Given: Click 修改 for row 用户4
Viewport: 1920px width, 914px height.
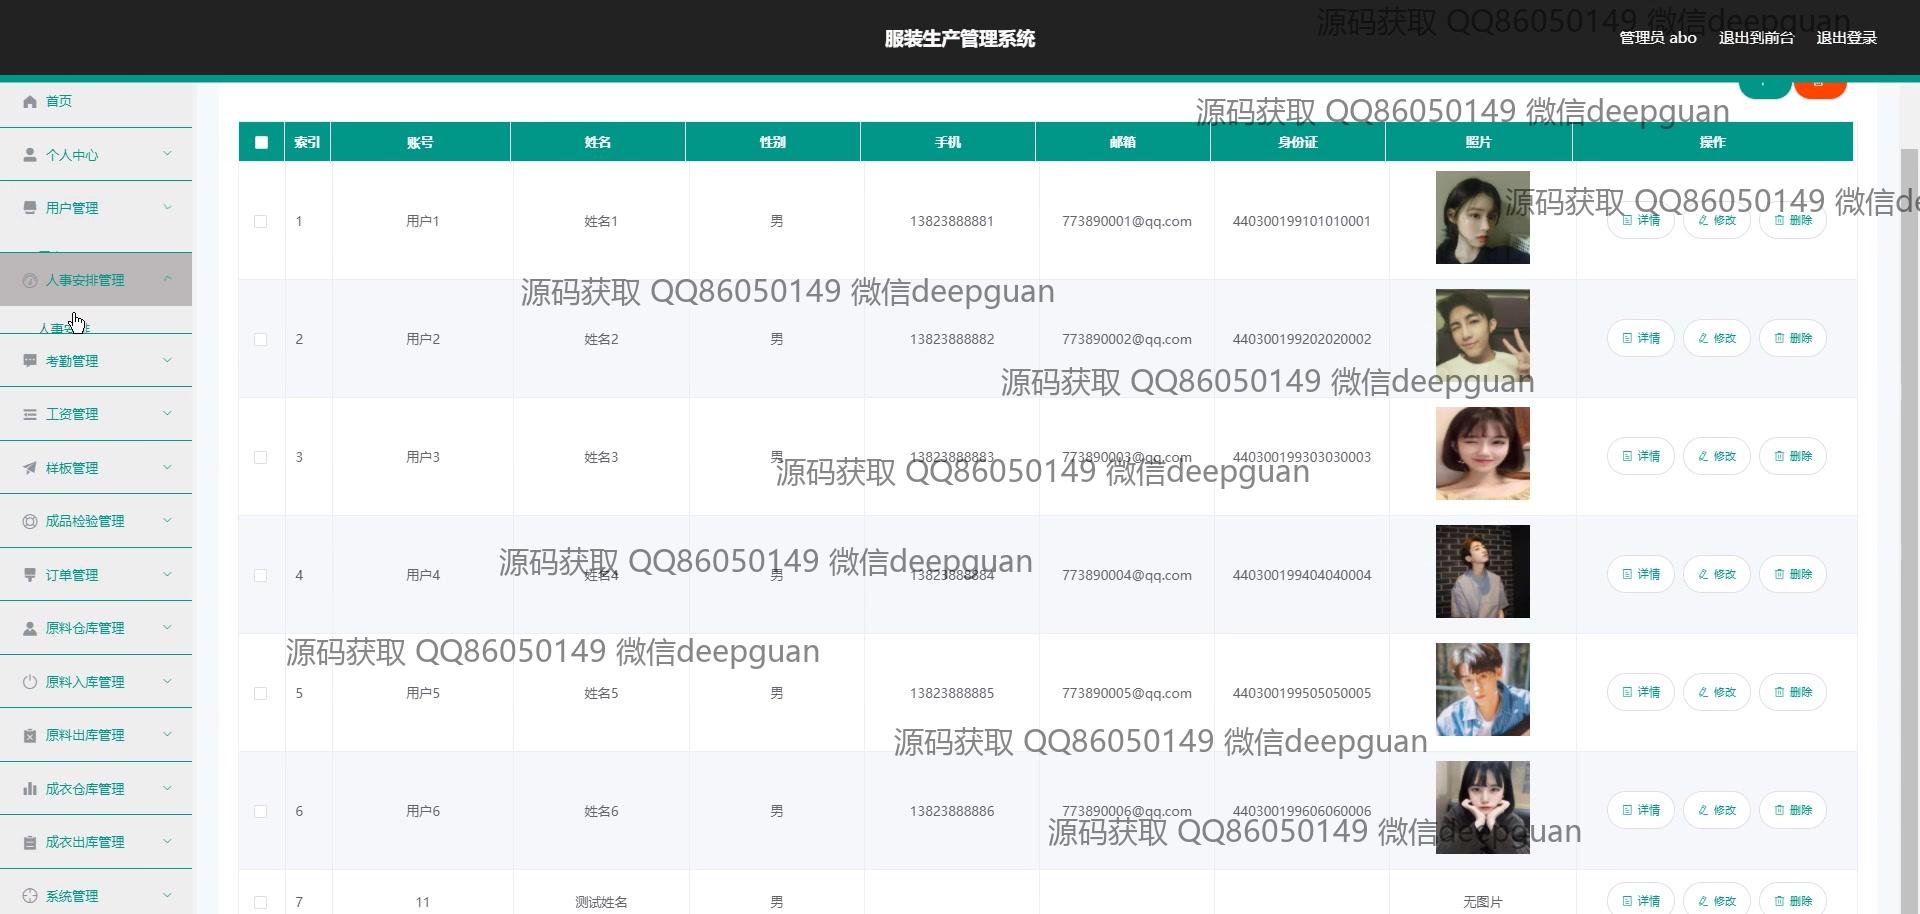Looking at the screenshot, I should click(1717, 574).
